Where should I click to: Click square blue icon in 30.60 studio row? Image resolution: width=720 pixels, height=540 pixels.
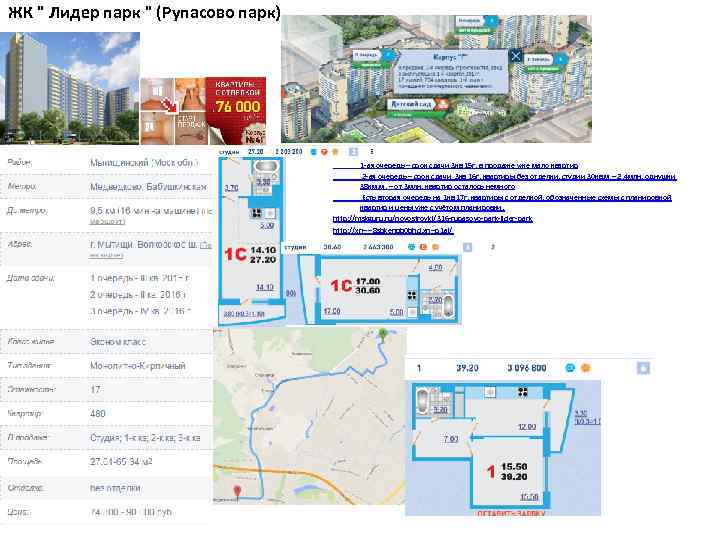pos(467,247)
